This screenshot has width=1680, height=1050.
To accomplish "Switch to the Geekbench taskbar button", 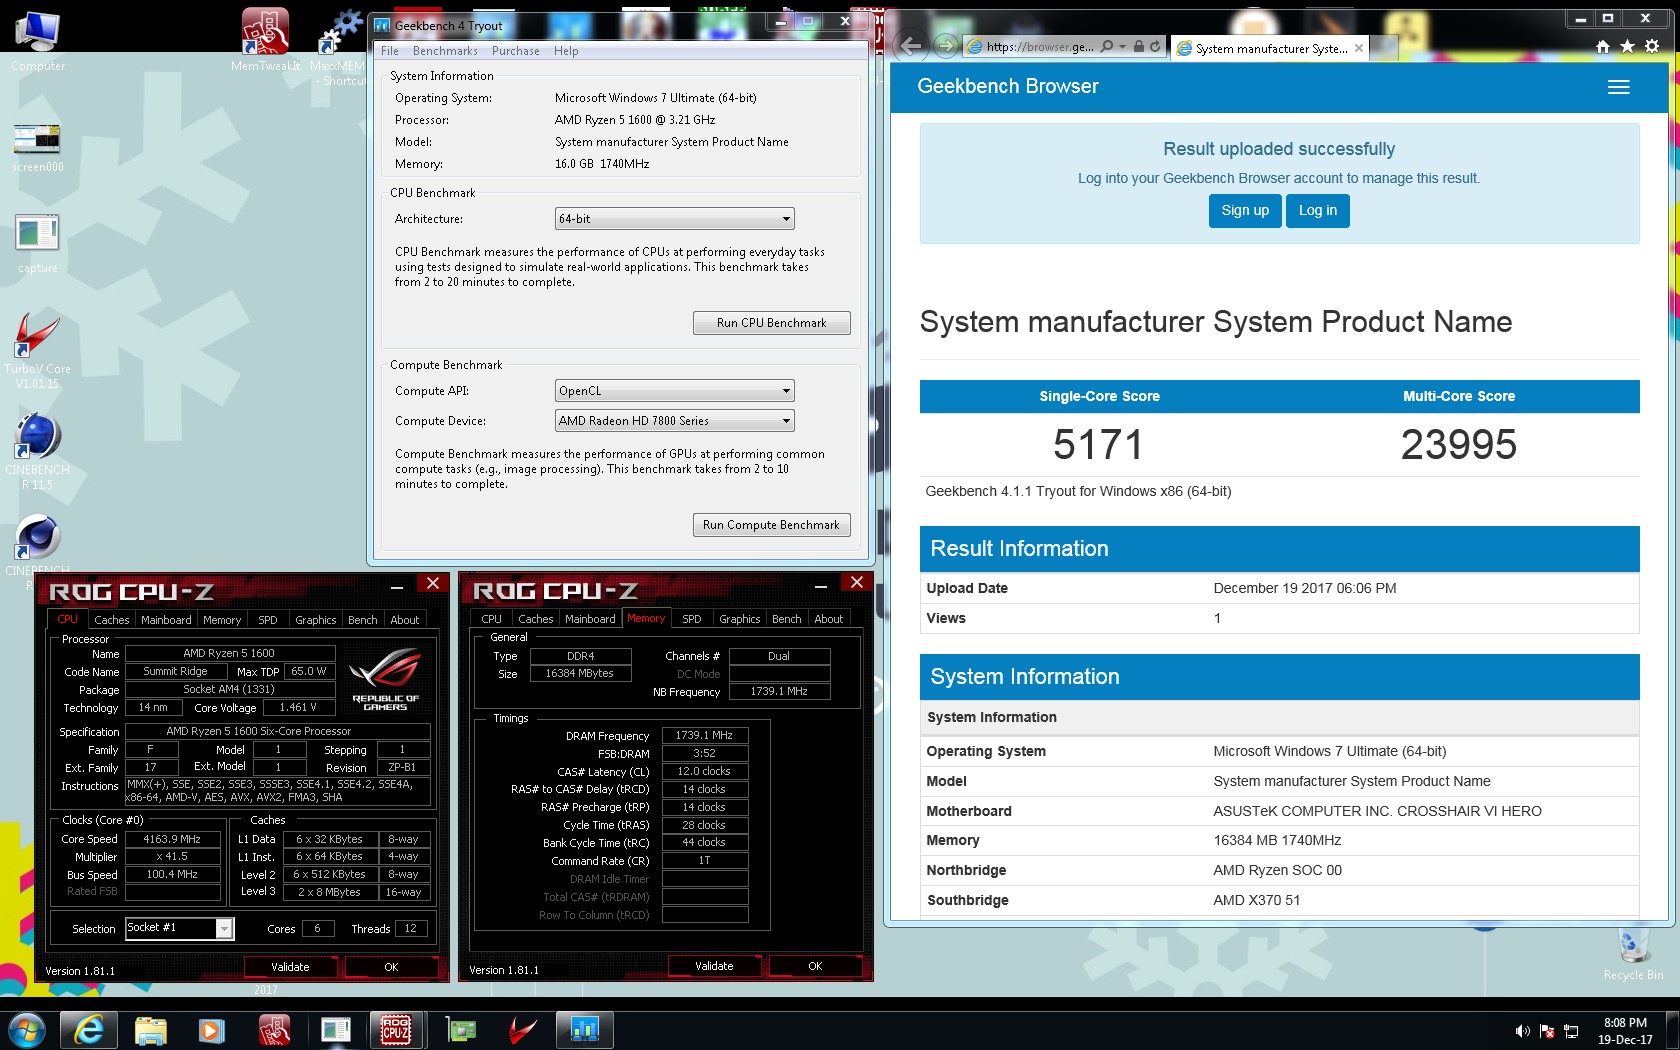I will tap(584, 1029).
